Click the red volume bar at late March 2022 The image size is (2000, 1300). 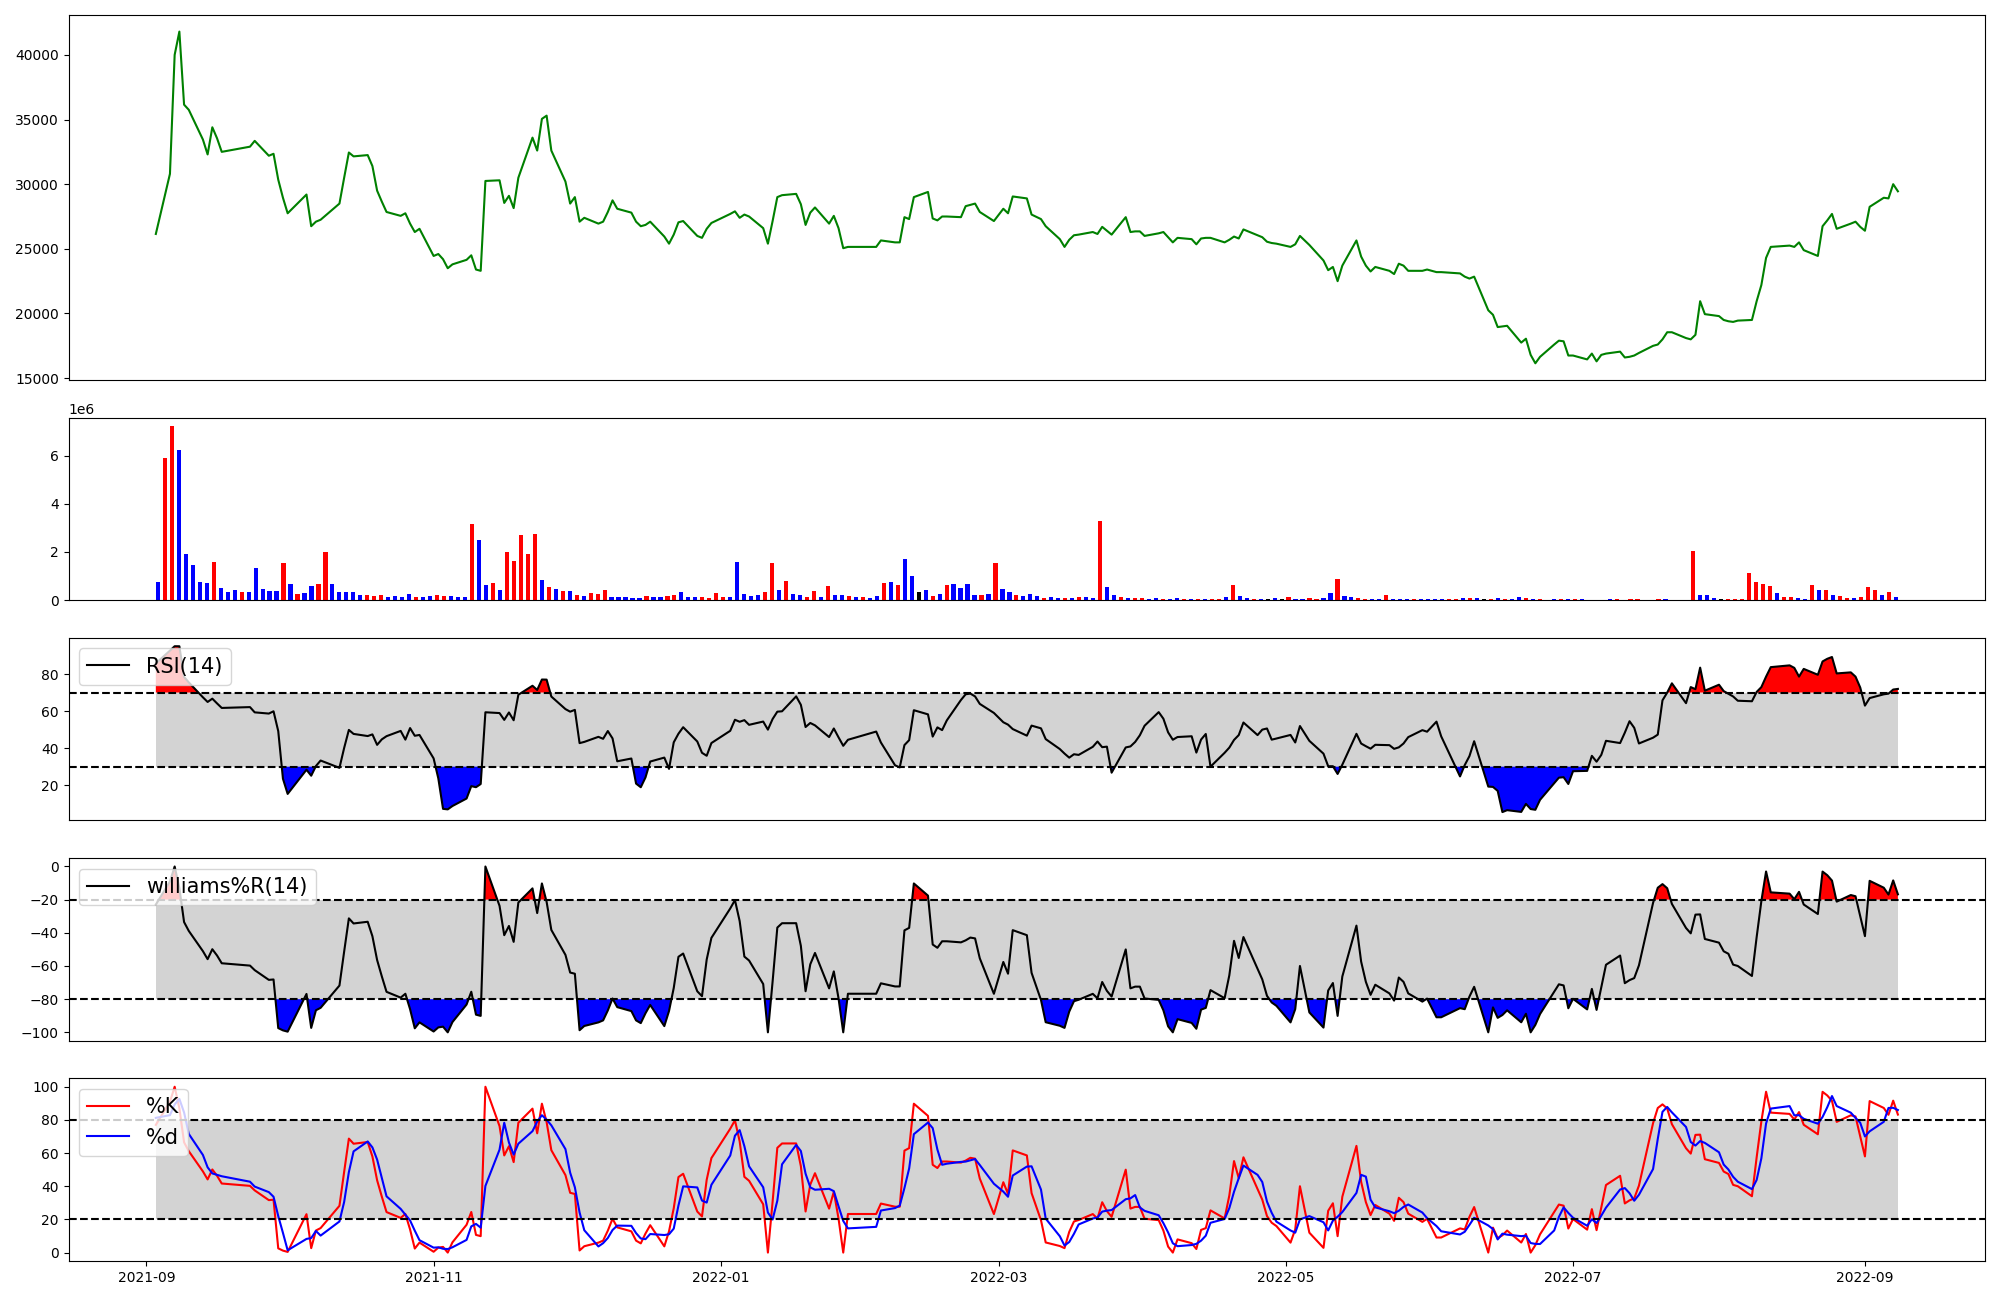click(1100, 562)
